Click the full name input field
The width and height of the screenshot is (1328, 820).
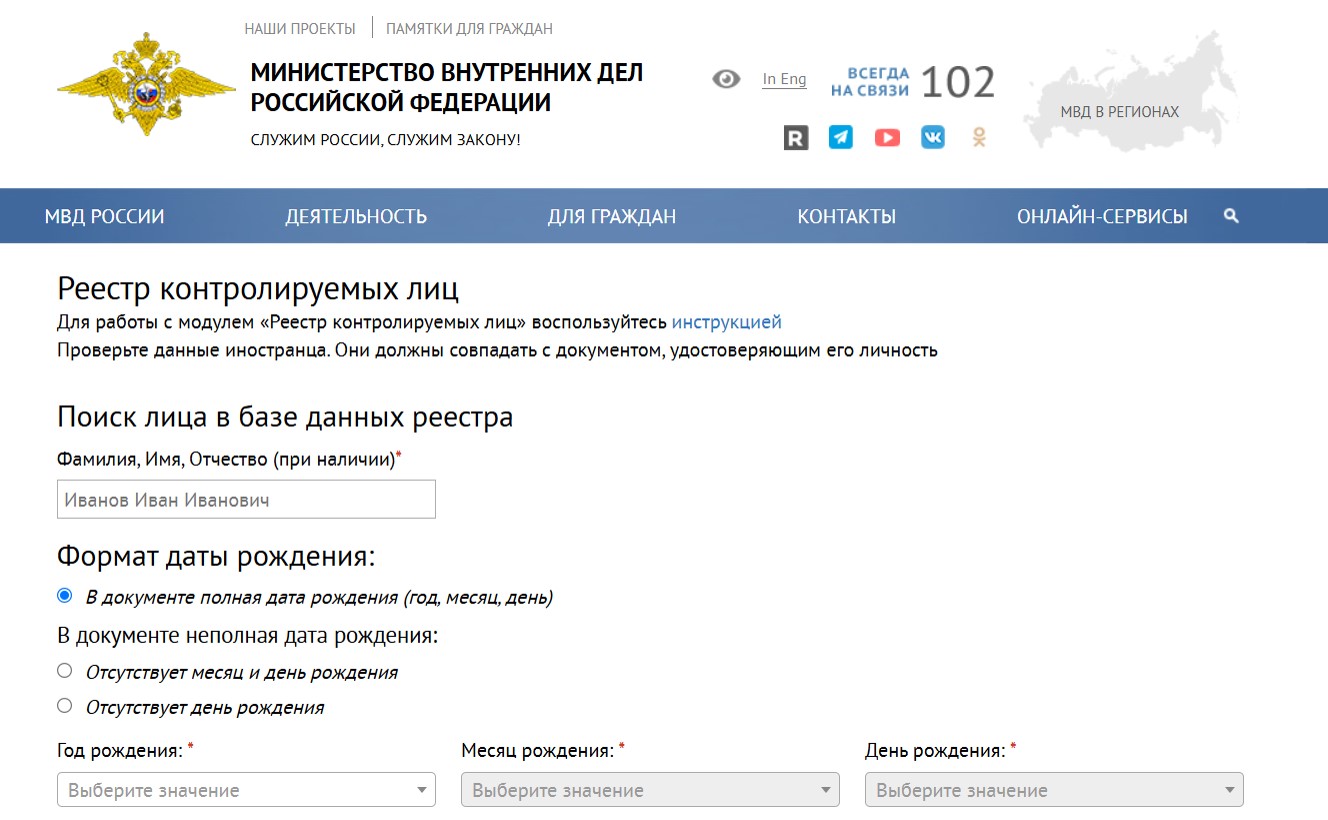pos(246,499)
